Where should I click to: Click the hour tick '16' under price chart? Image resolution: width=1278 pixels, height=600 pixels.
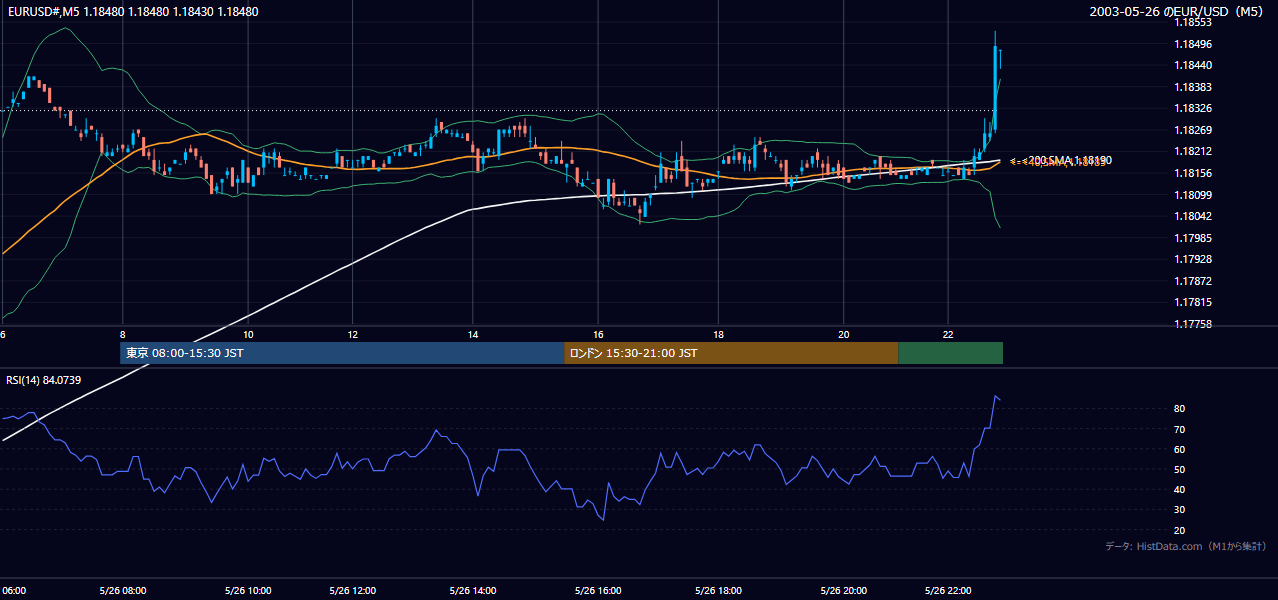(x=597, y=334)
